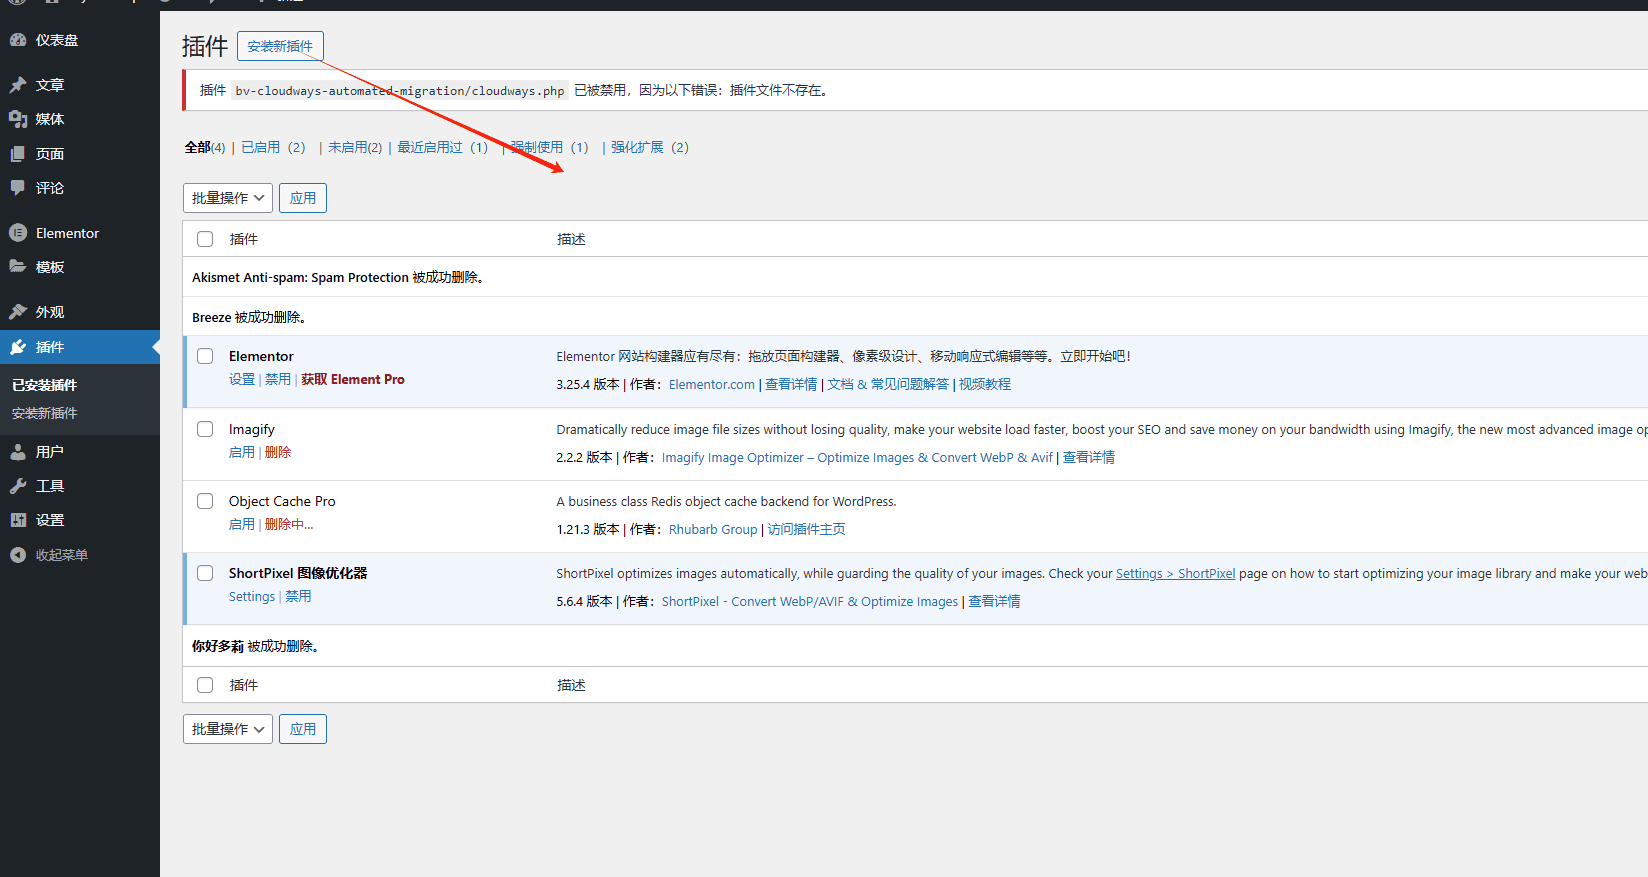Open Rhubarb Group author link
The height and width of the screenshot is (877, 1648).
713,529
